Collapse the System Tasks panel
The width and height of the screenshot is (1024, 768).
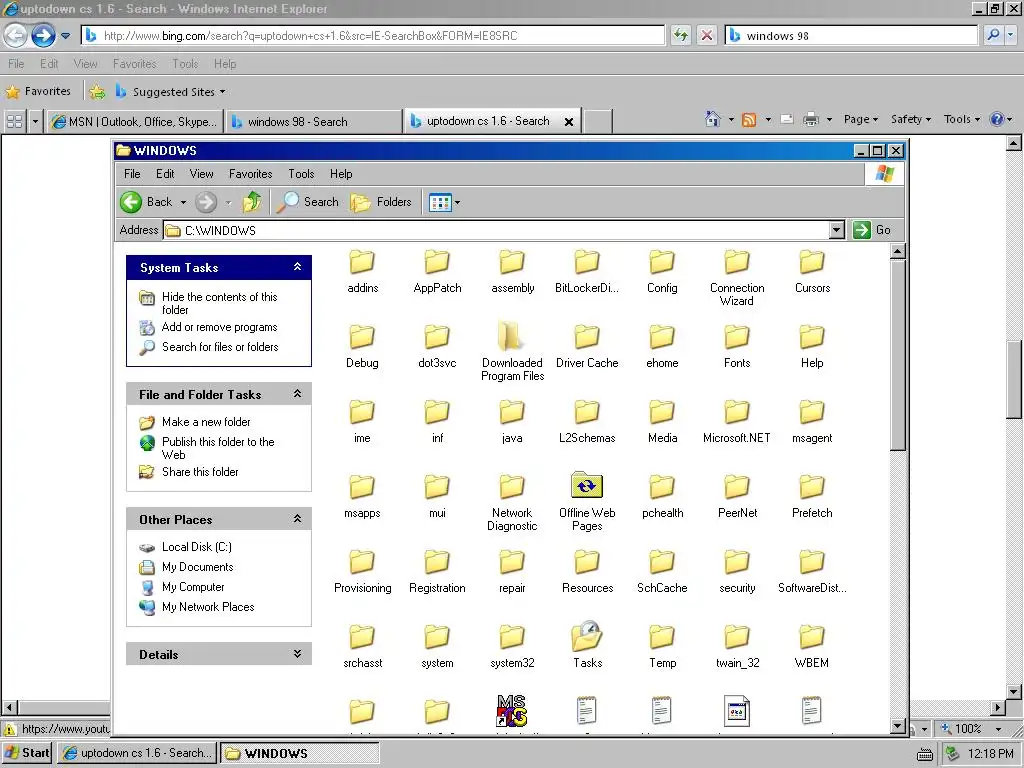click(297, 267)
